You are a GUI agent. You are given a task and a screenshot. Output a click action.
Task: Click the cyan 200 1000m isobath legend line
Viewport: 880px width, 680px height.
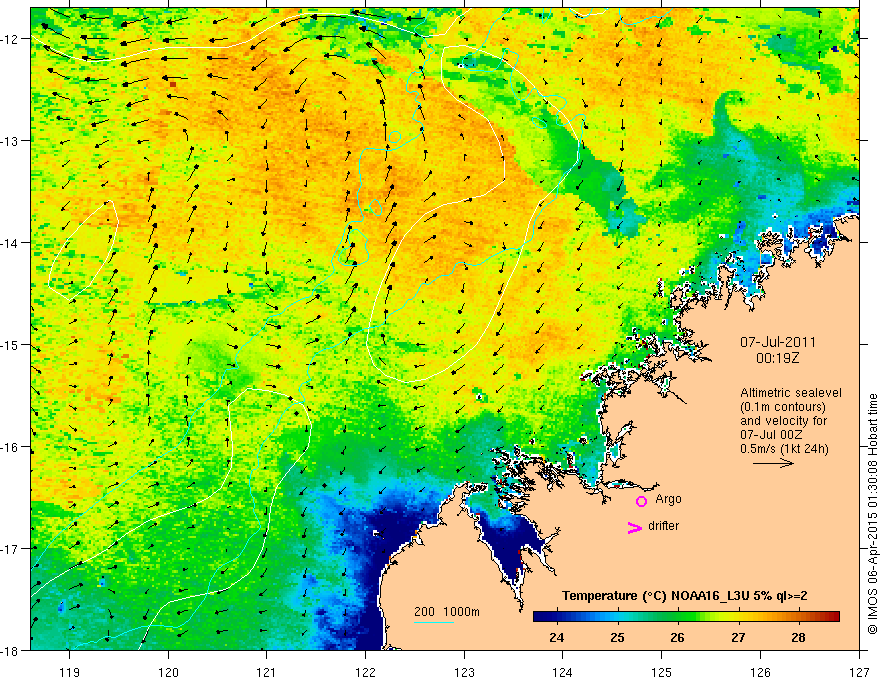click(433, 622)
